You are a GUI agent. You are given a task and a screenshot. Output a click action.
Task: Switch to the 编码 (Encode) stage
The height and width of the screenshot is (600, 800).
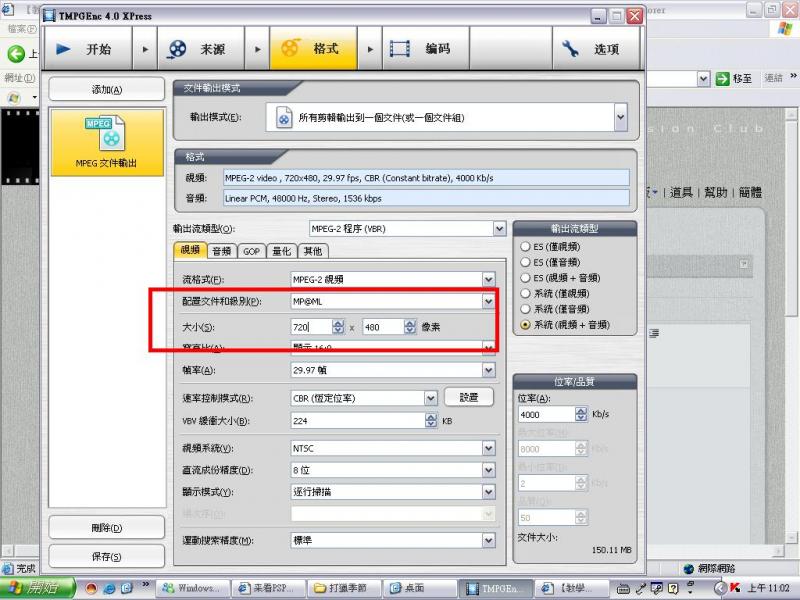pyautogui.click(x=426, y=48)
